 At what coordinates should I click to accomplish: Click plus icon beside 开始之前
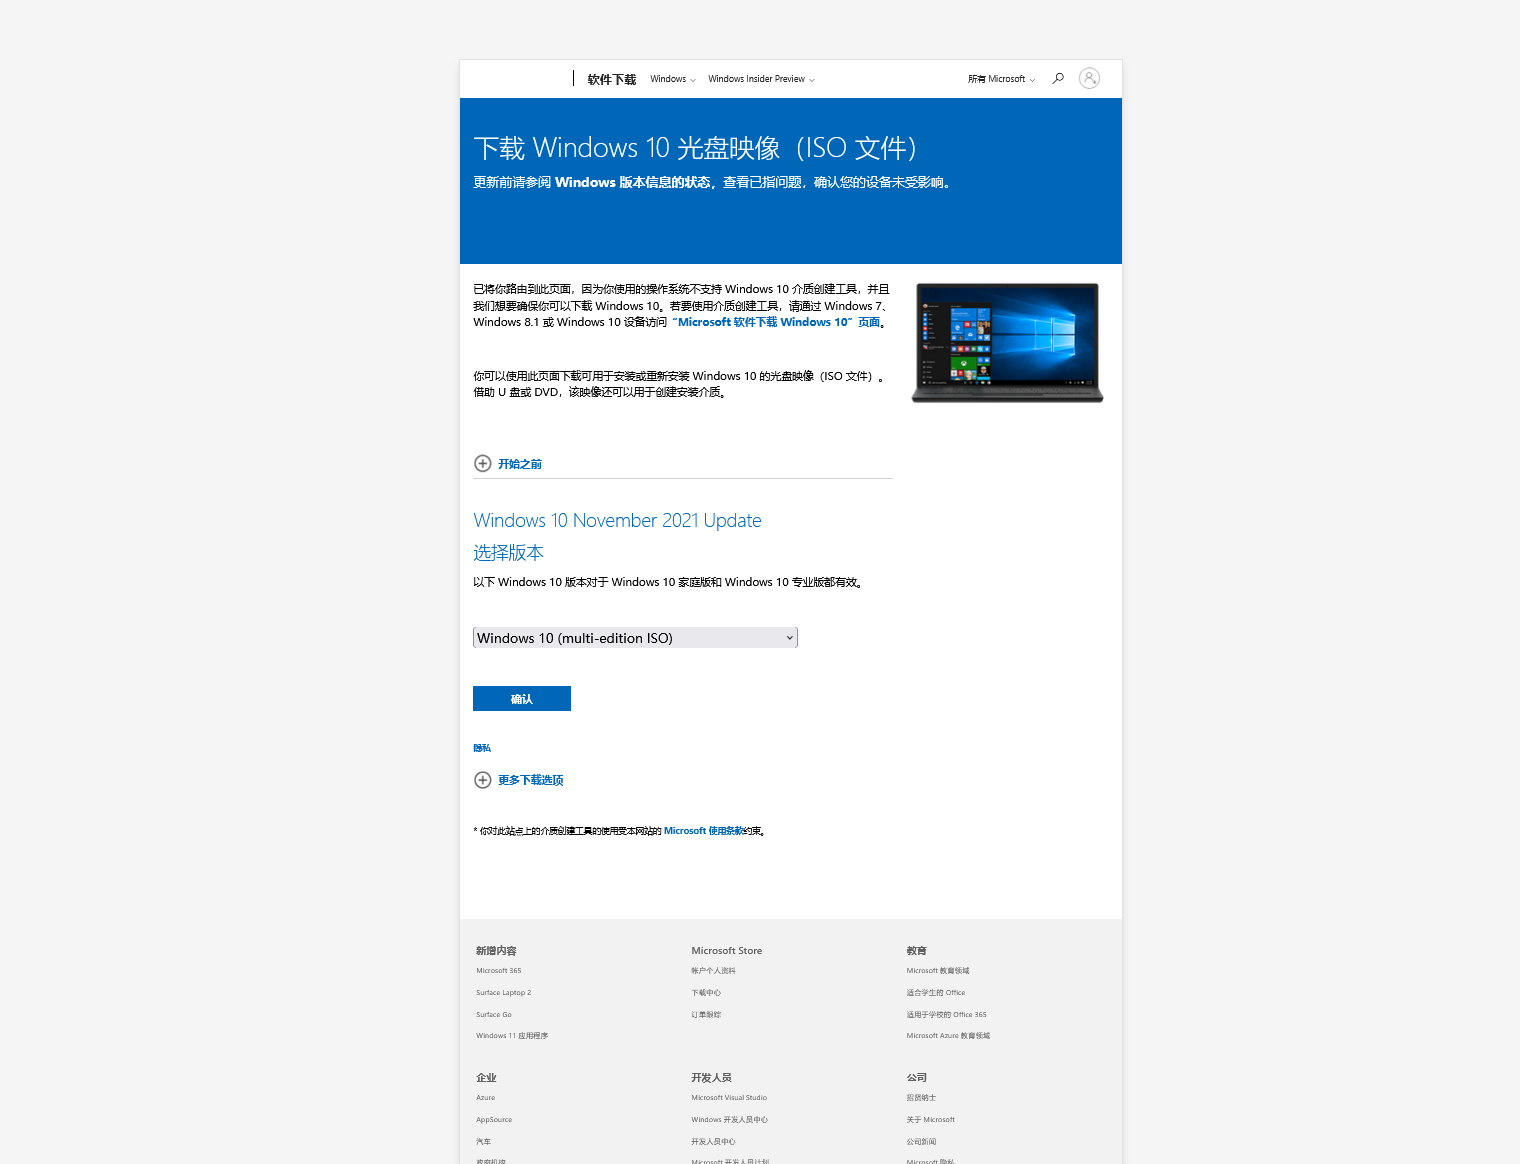[482, 464]
